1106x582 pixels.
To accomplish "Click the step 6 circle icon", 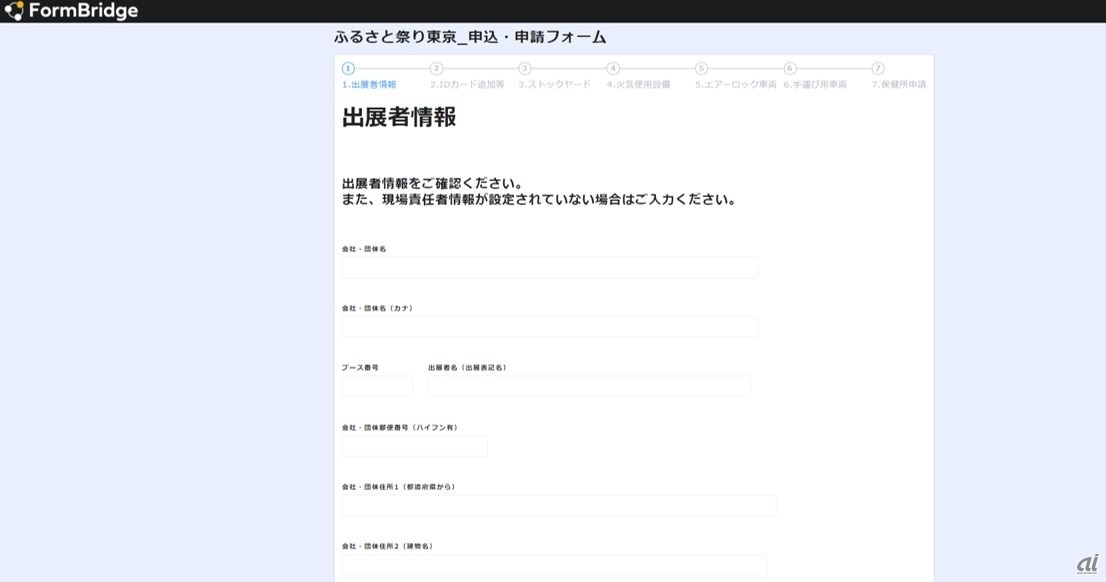I will [790, 68].
